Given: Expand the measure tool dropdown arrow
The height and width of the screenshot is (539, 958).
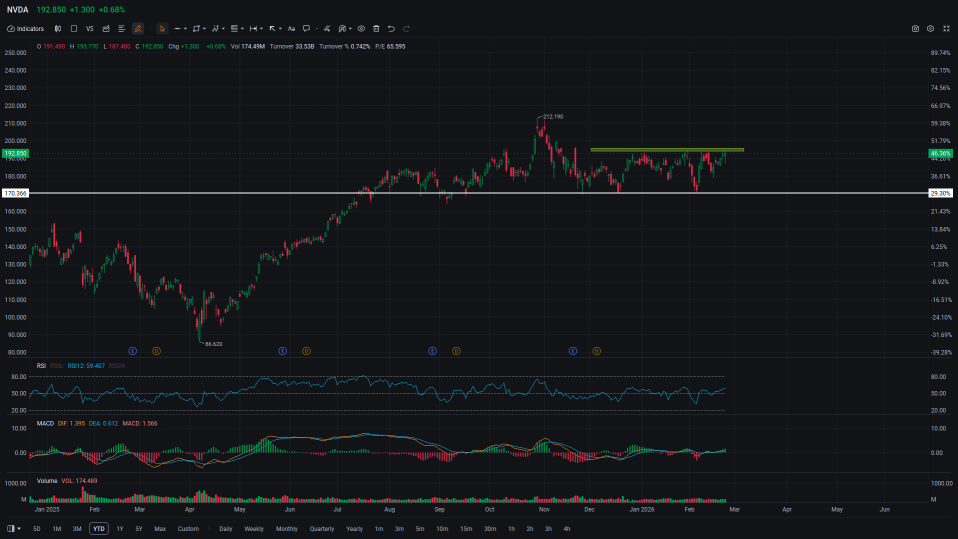Looking at the screenshot, I should click(261, 29).
